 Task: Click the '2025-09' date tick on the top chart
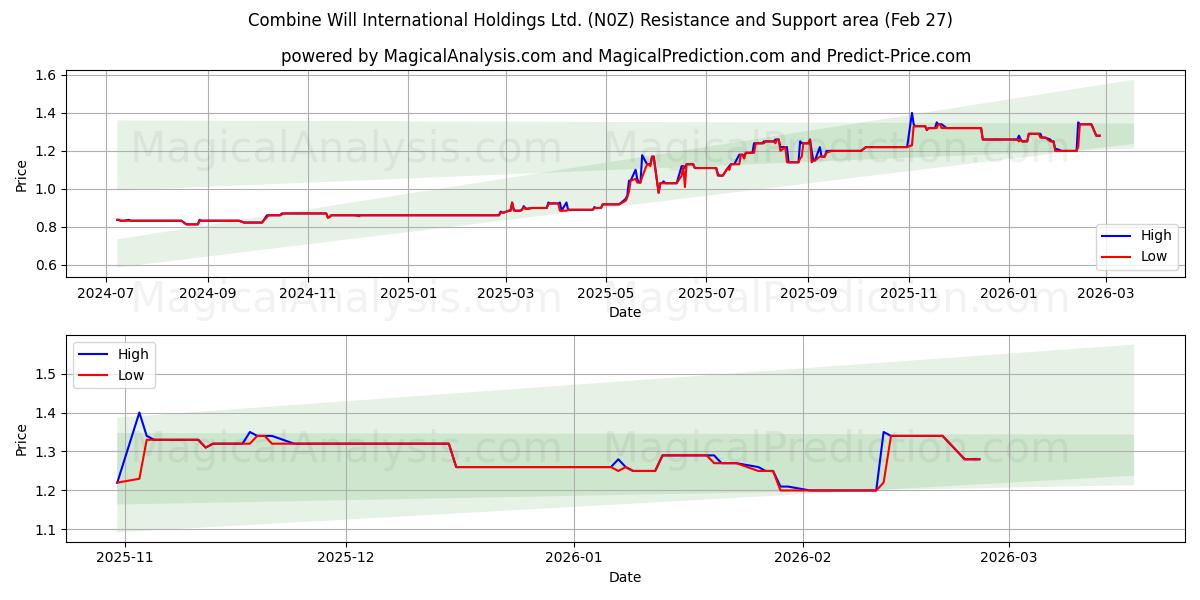807,294
